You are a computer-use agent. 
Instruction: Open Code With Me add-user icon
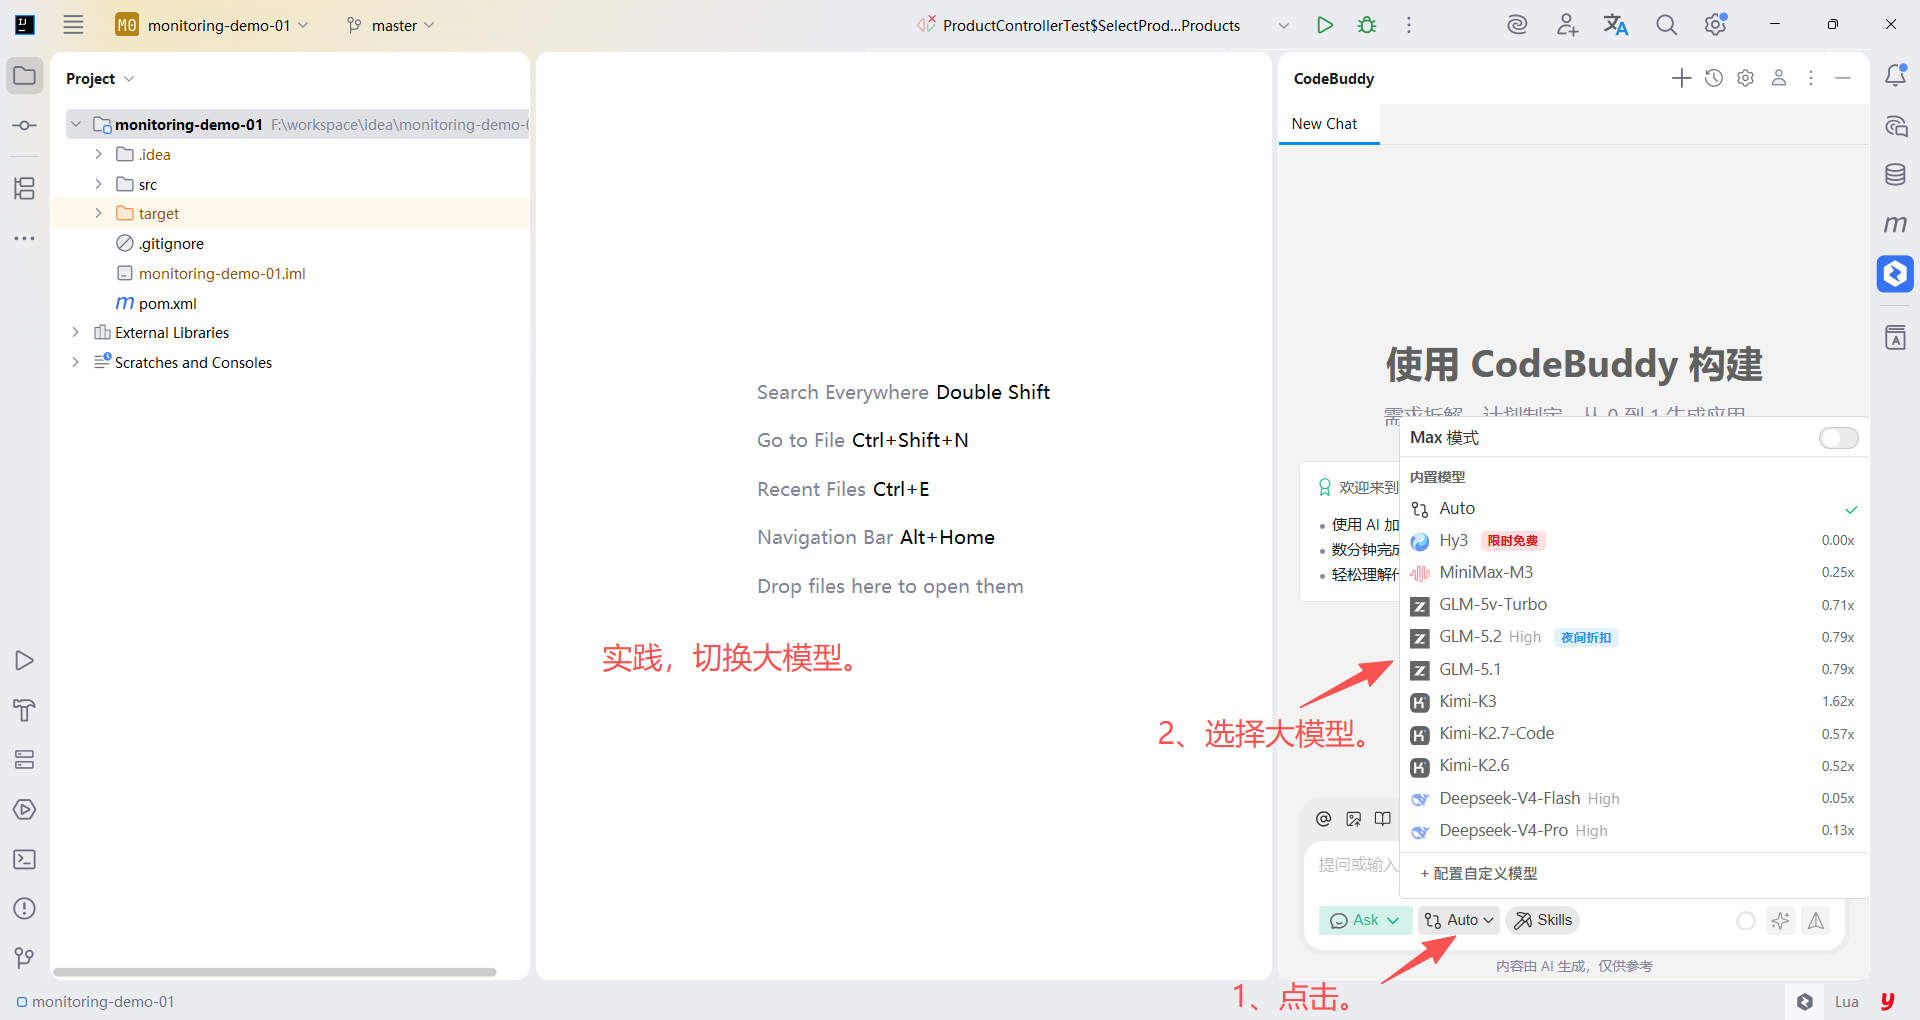(1567, 25)
